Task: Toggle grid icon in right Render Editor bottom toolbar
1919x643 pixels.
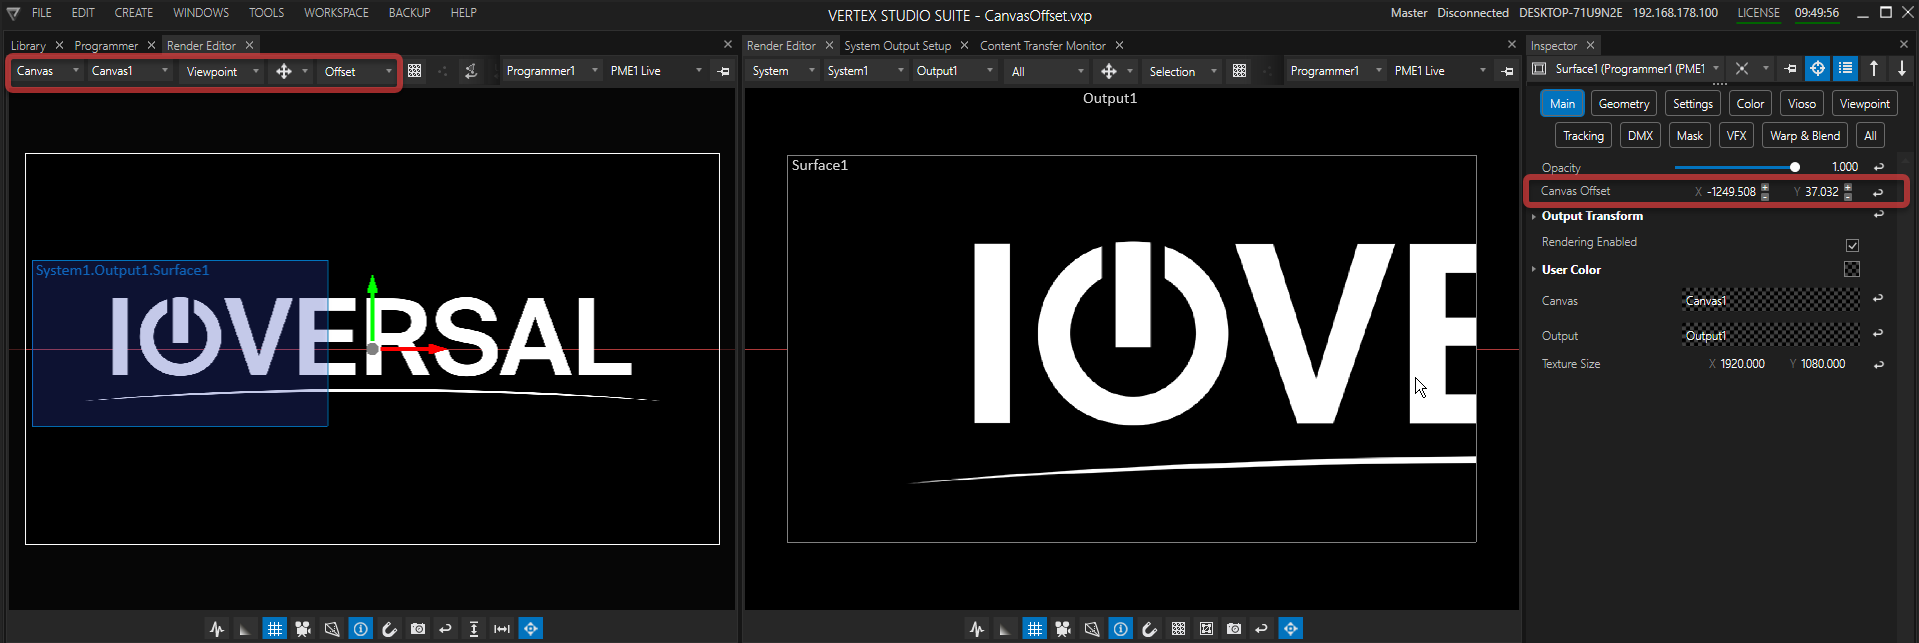Action: click(x=1034, y=629)
